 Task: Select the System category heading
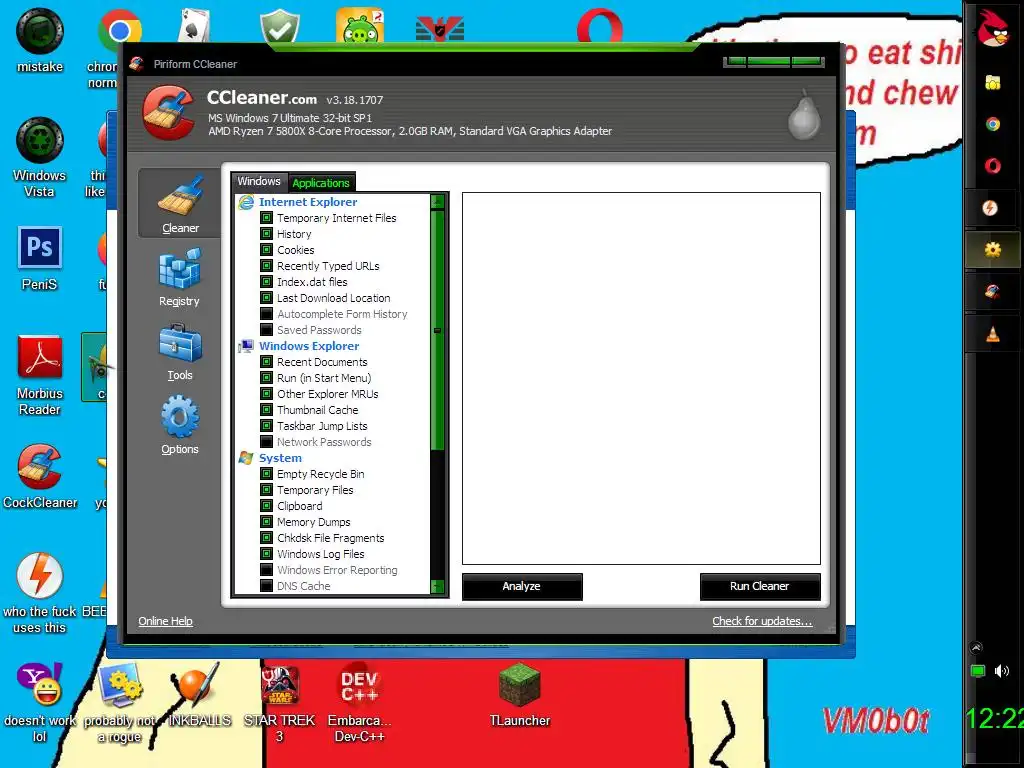click(280, 458)
